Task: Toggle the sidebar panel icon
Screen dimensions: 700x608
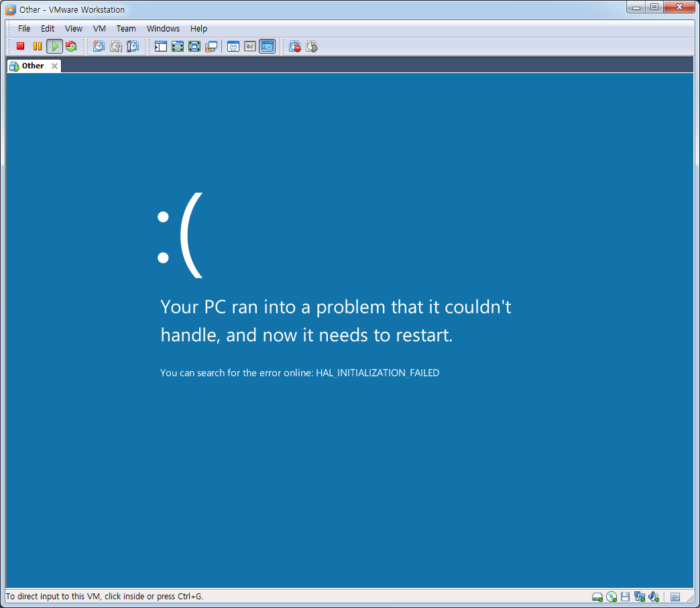Action: 160,46
